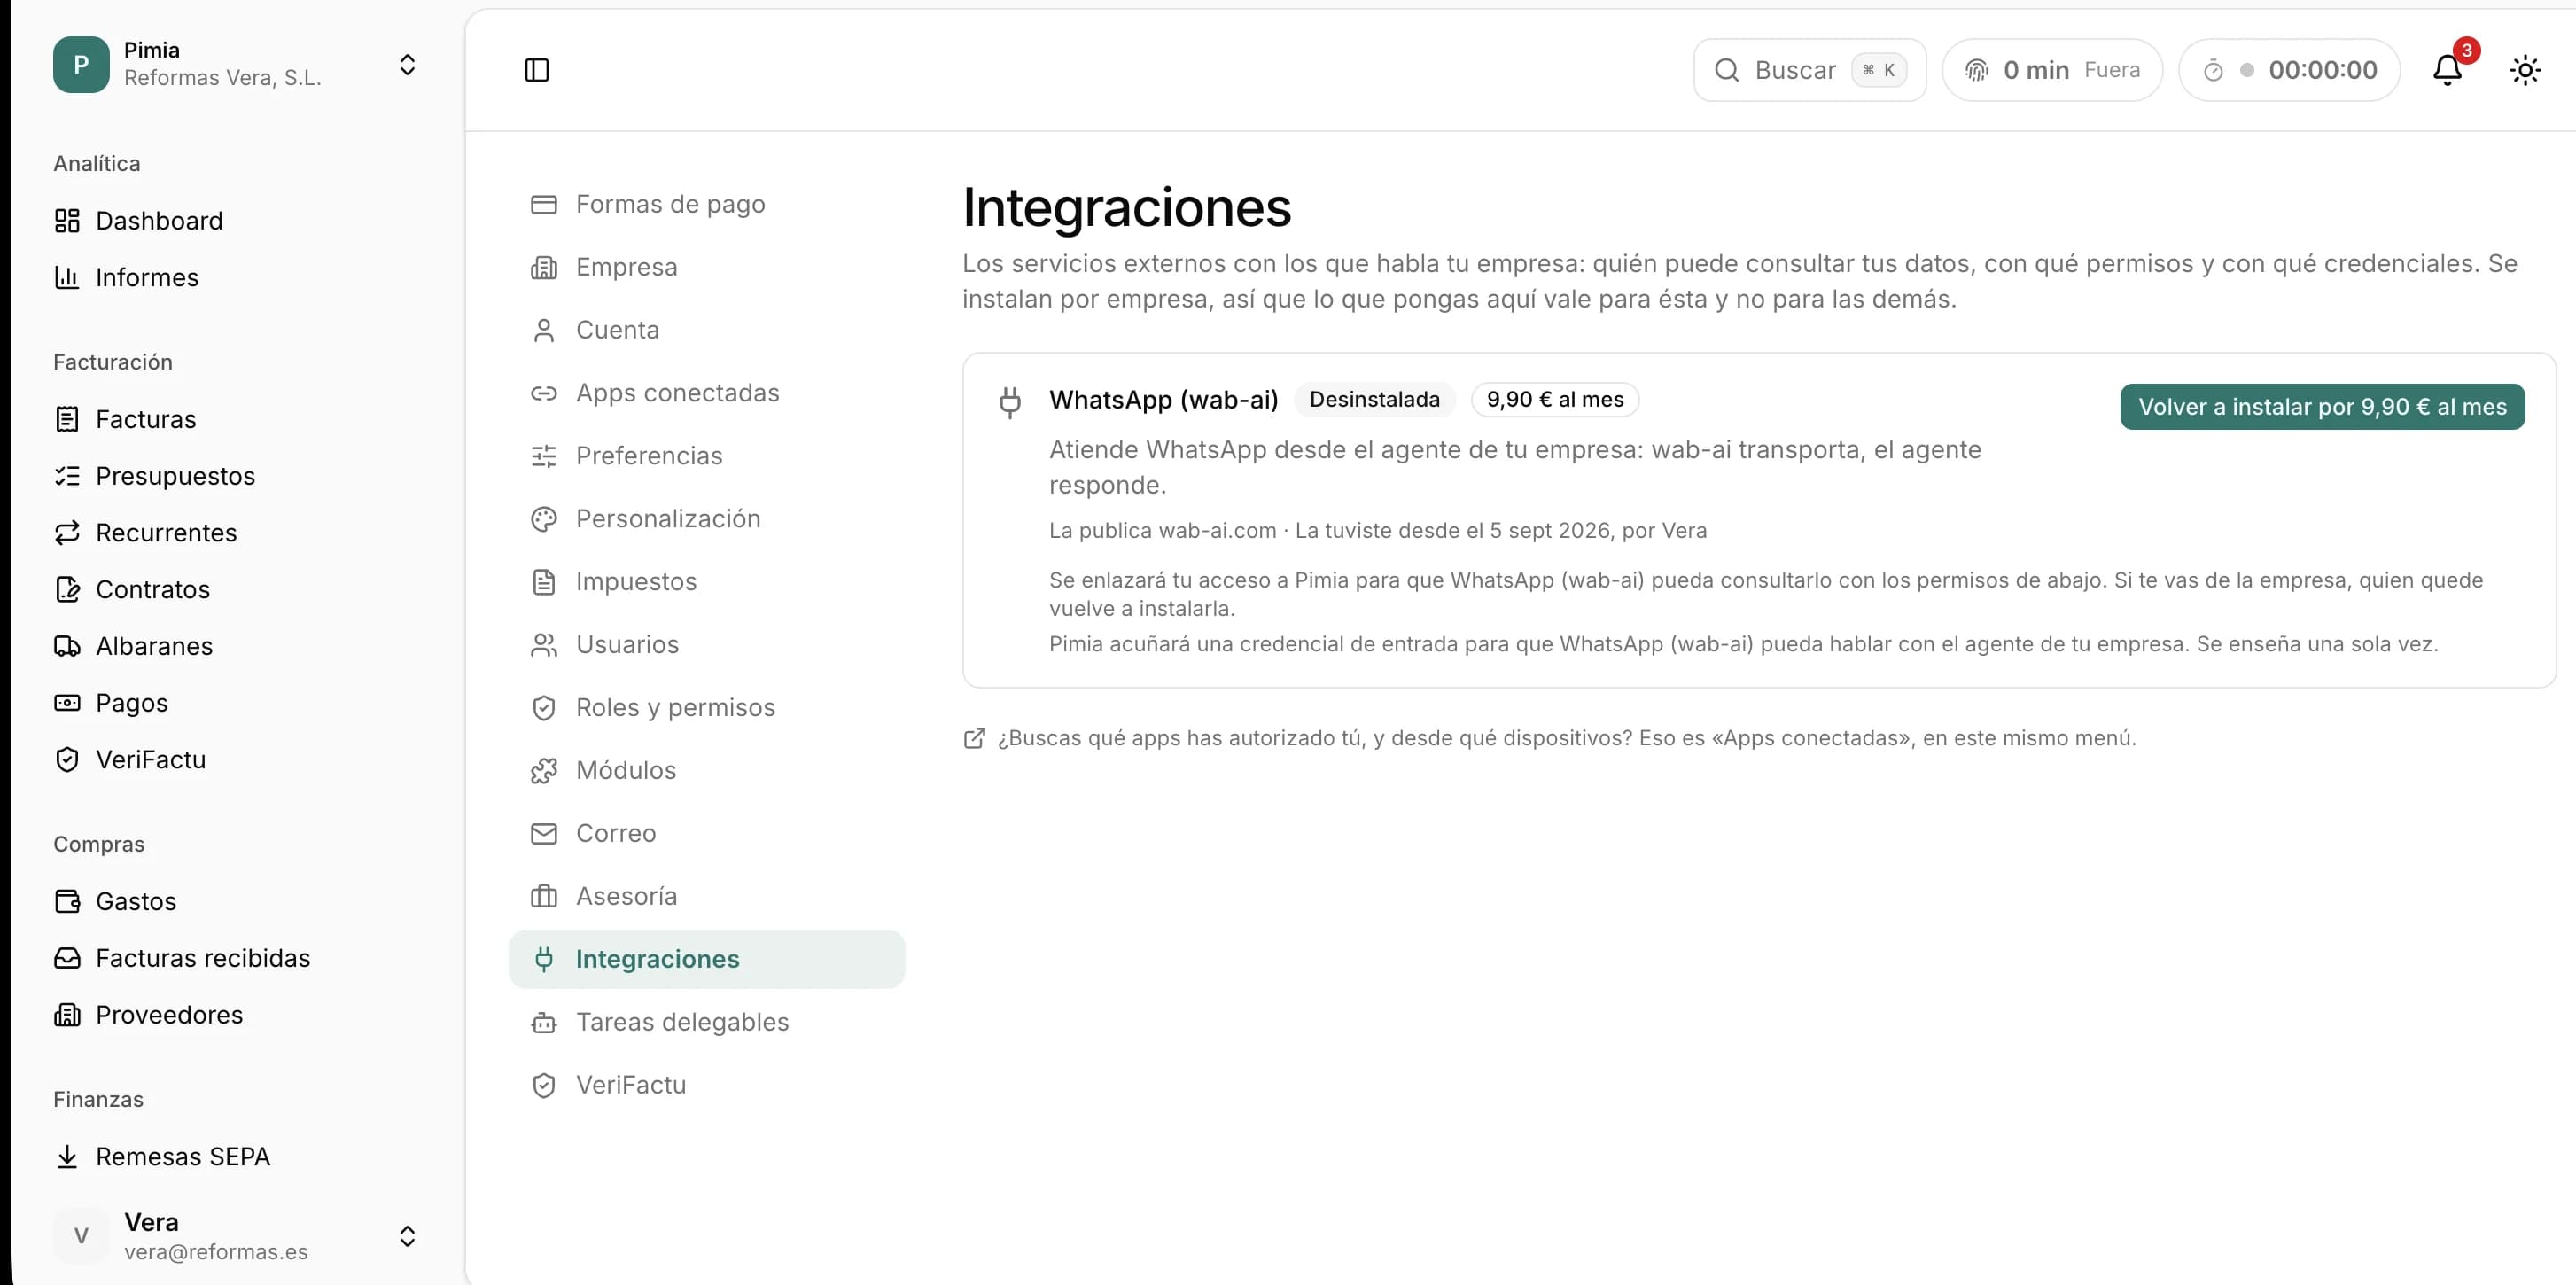Click the Correo envelope icon
The height and width of the screenshot is (1285, 2576).
coord(544,834)
